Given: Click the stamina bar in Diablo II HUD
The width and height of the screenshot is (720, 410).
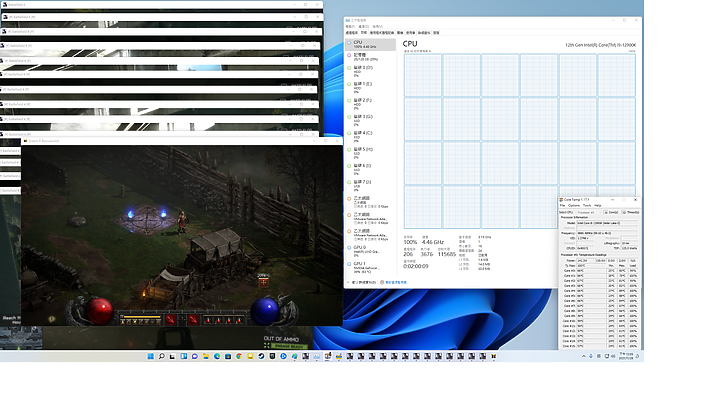Looking at the screenshot, I should pos(142,317).
